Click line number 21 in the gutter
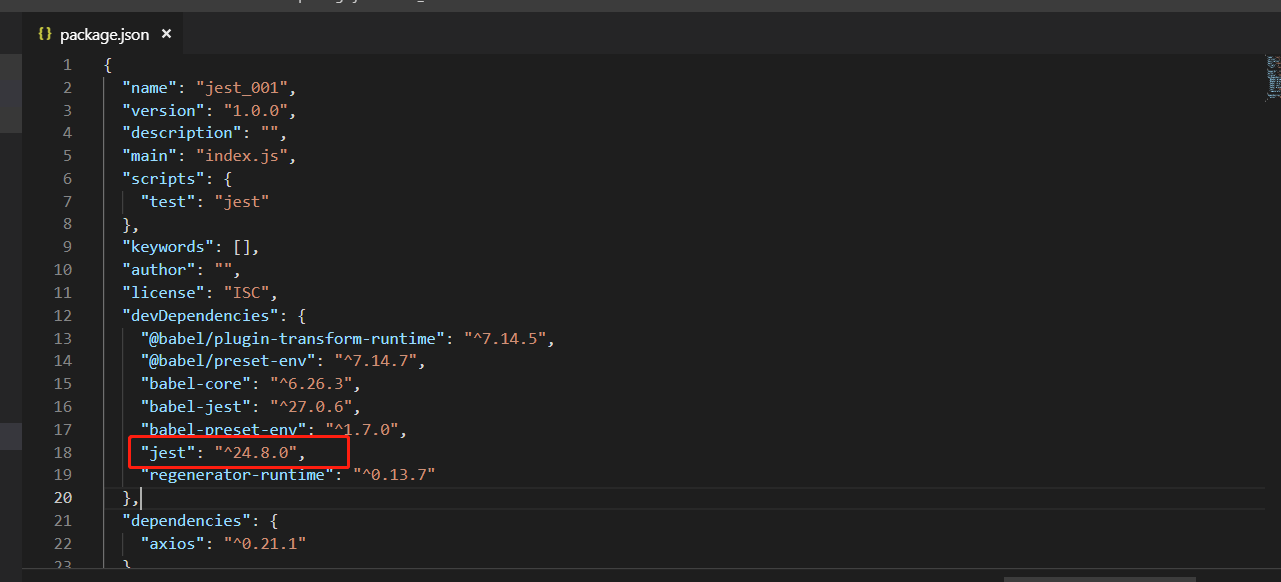This screenshot has height=582, width=1281. (62, 520)
